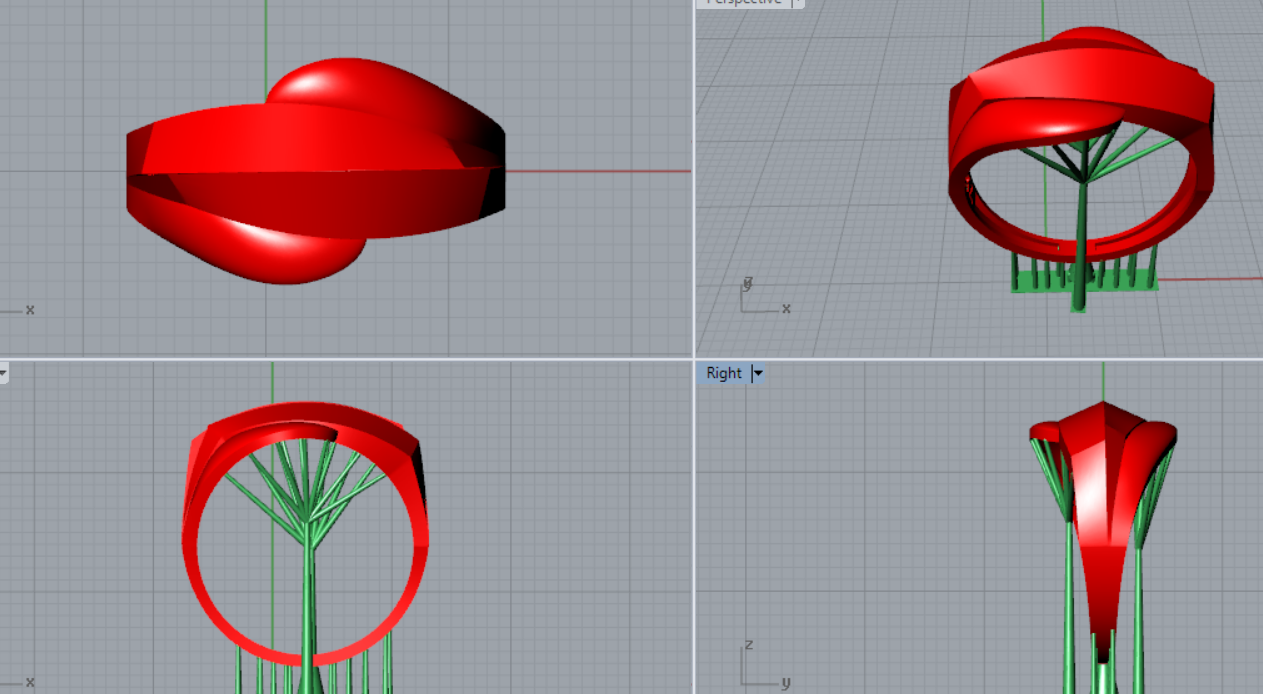
Task: Select the green support base plate in Perspective
Action: (x=1030, y=284)
